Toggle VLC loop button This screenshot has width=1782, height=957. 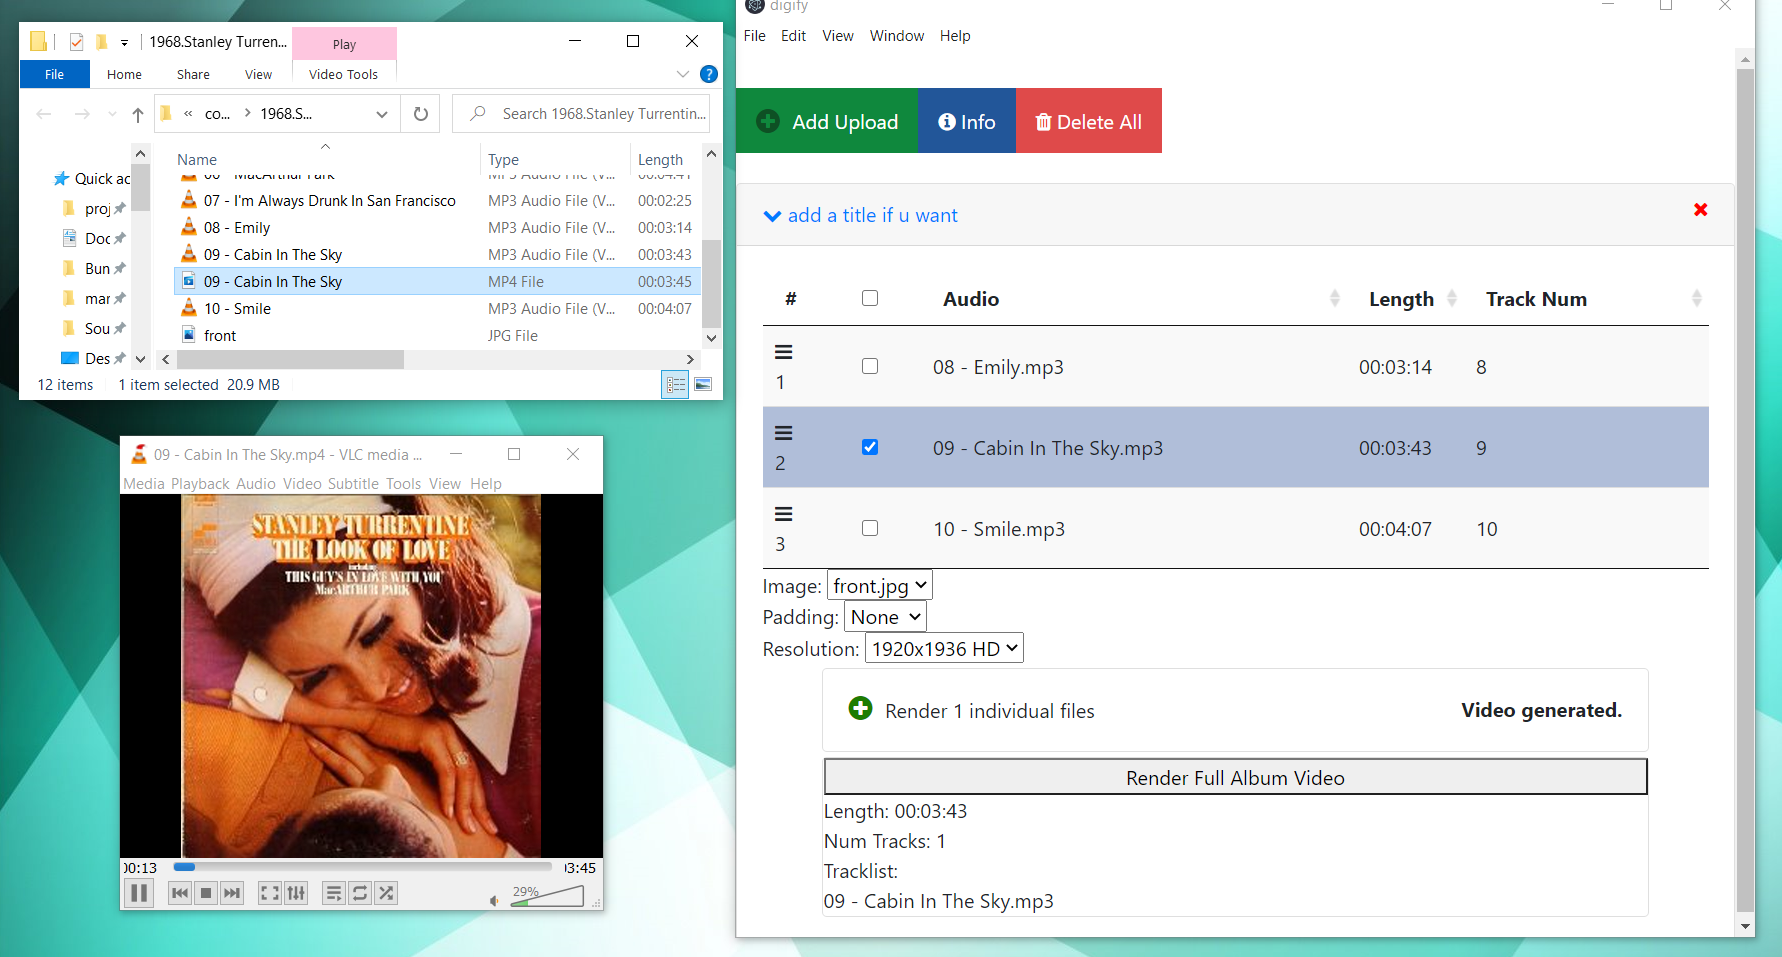coord(360,893)
